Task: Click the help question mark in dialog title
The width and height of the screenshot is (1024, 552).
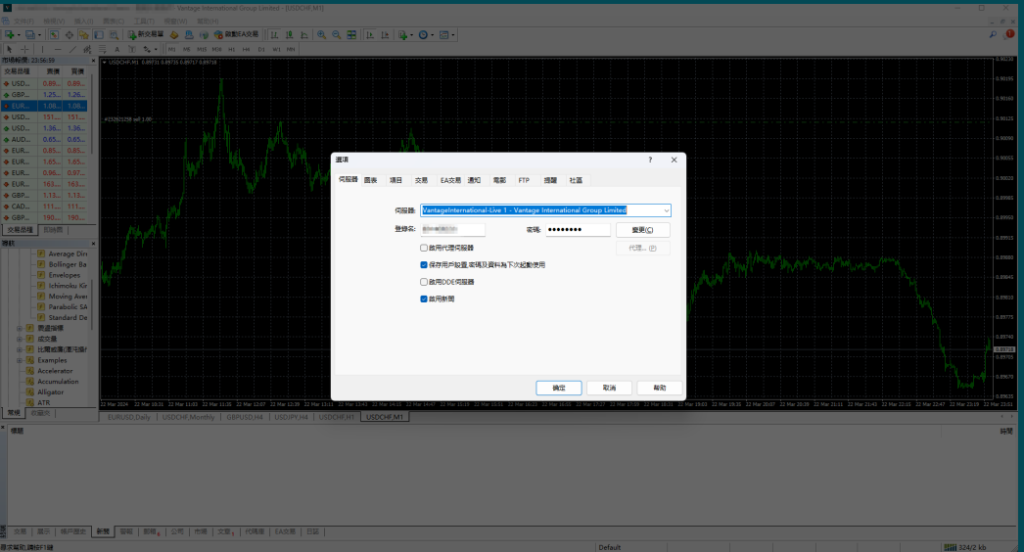Action: pyautogui.click(x=650, y=159)
